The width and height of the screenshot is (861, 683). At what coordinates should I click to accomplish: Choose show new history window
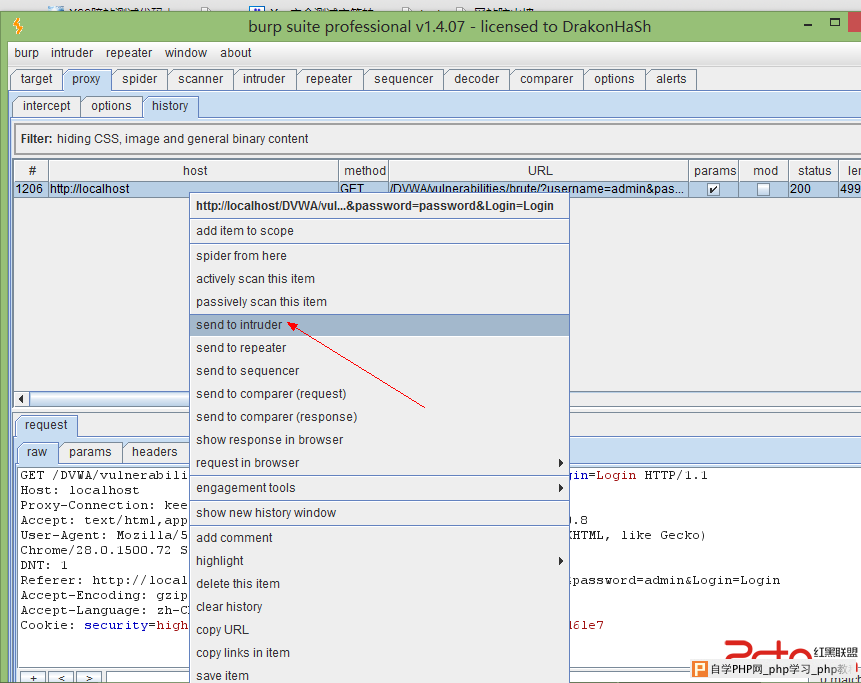tap(379, 513)
